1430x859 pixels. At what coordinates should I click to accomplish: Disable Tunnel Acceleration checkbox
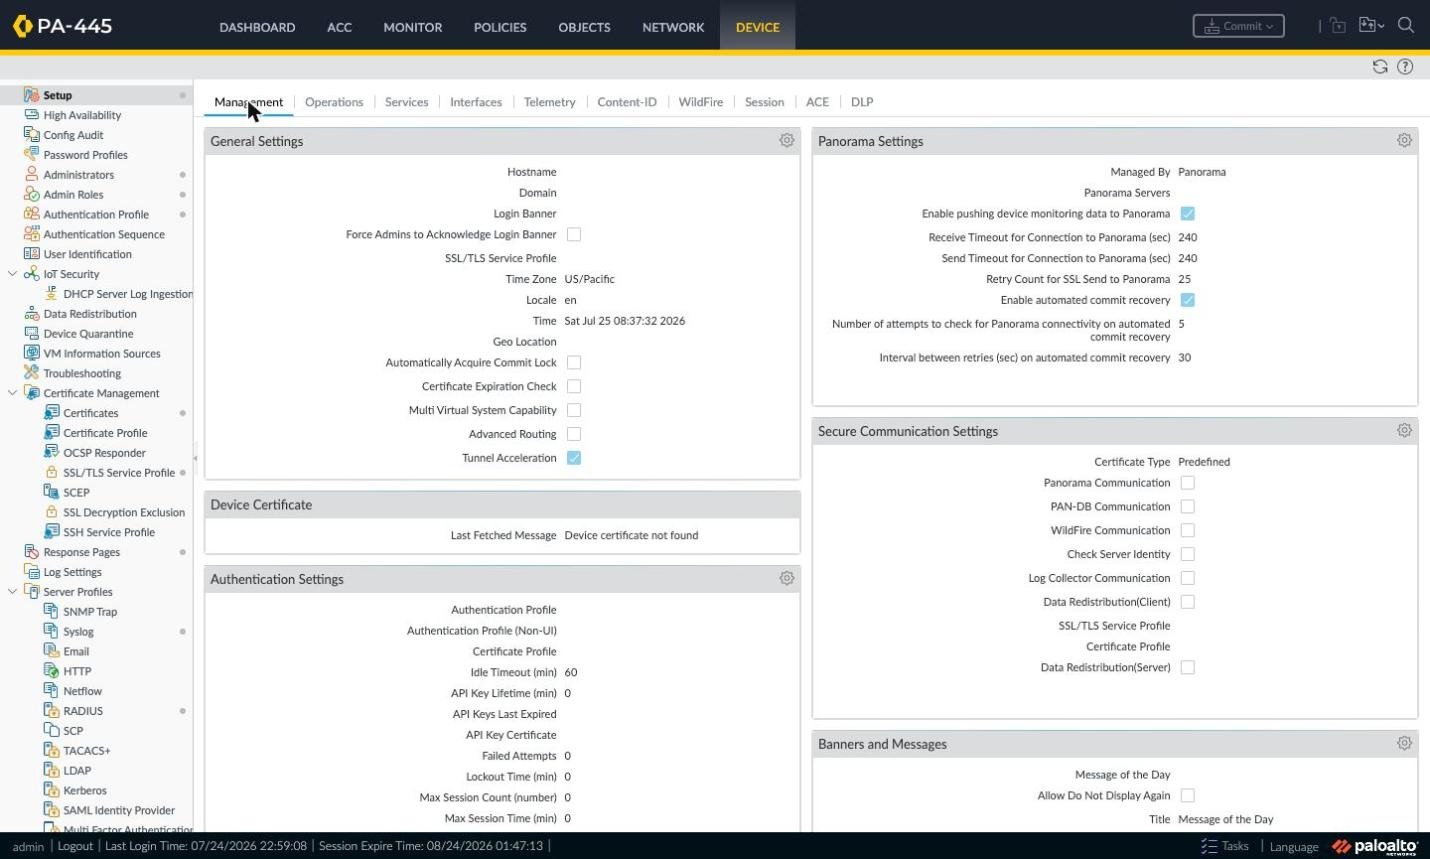[x=574, y=458]
